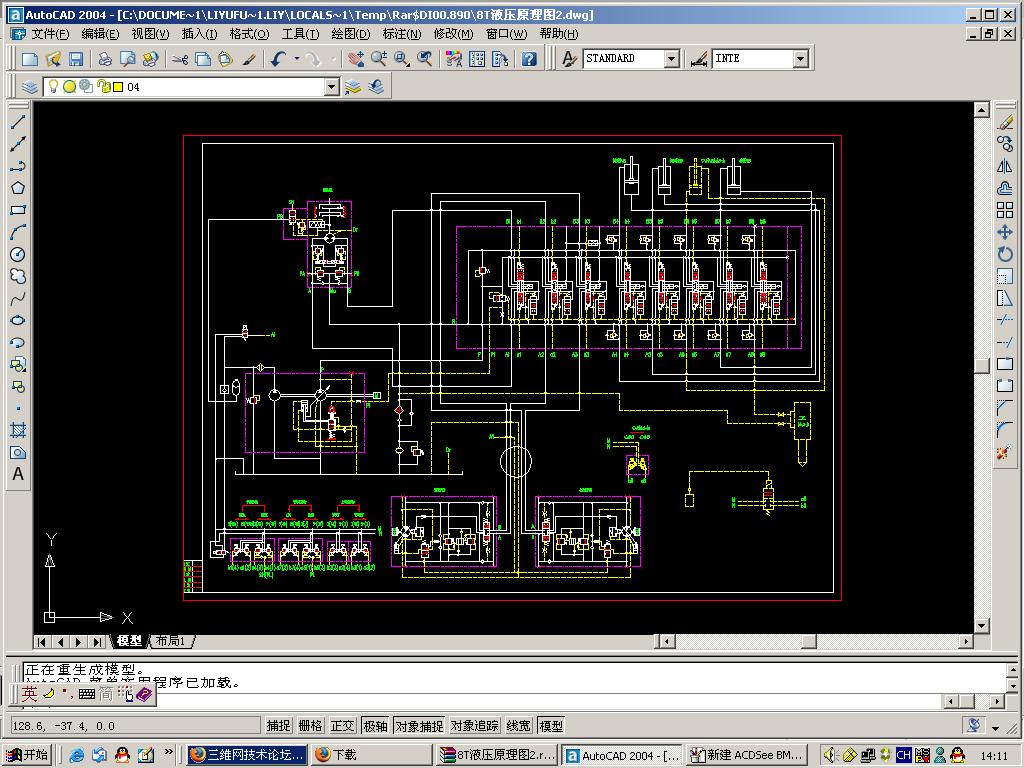The width and height of the screenshot is (1024, 768).
Task: Click the horizontal scrollbar thumb of the drawing
Action: [808, 642]
